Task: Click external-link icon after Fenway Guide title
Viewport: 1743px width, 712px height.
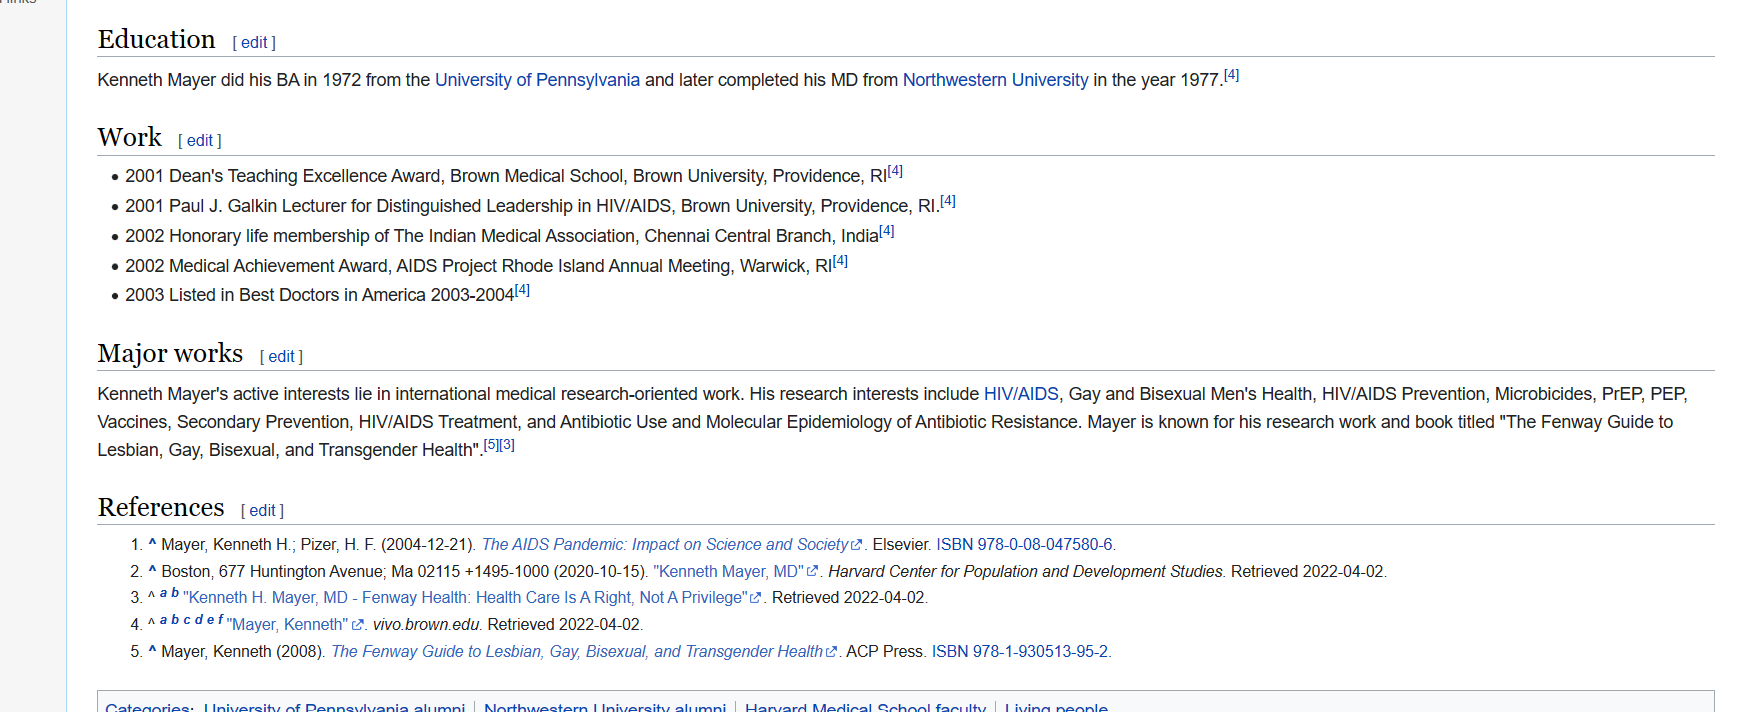Action: click(831, 652)
